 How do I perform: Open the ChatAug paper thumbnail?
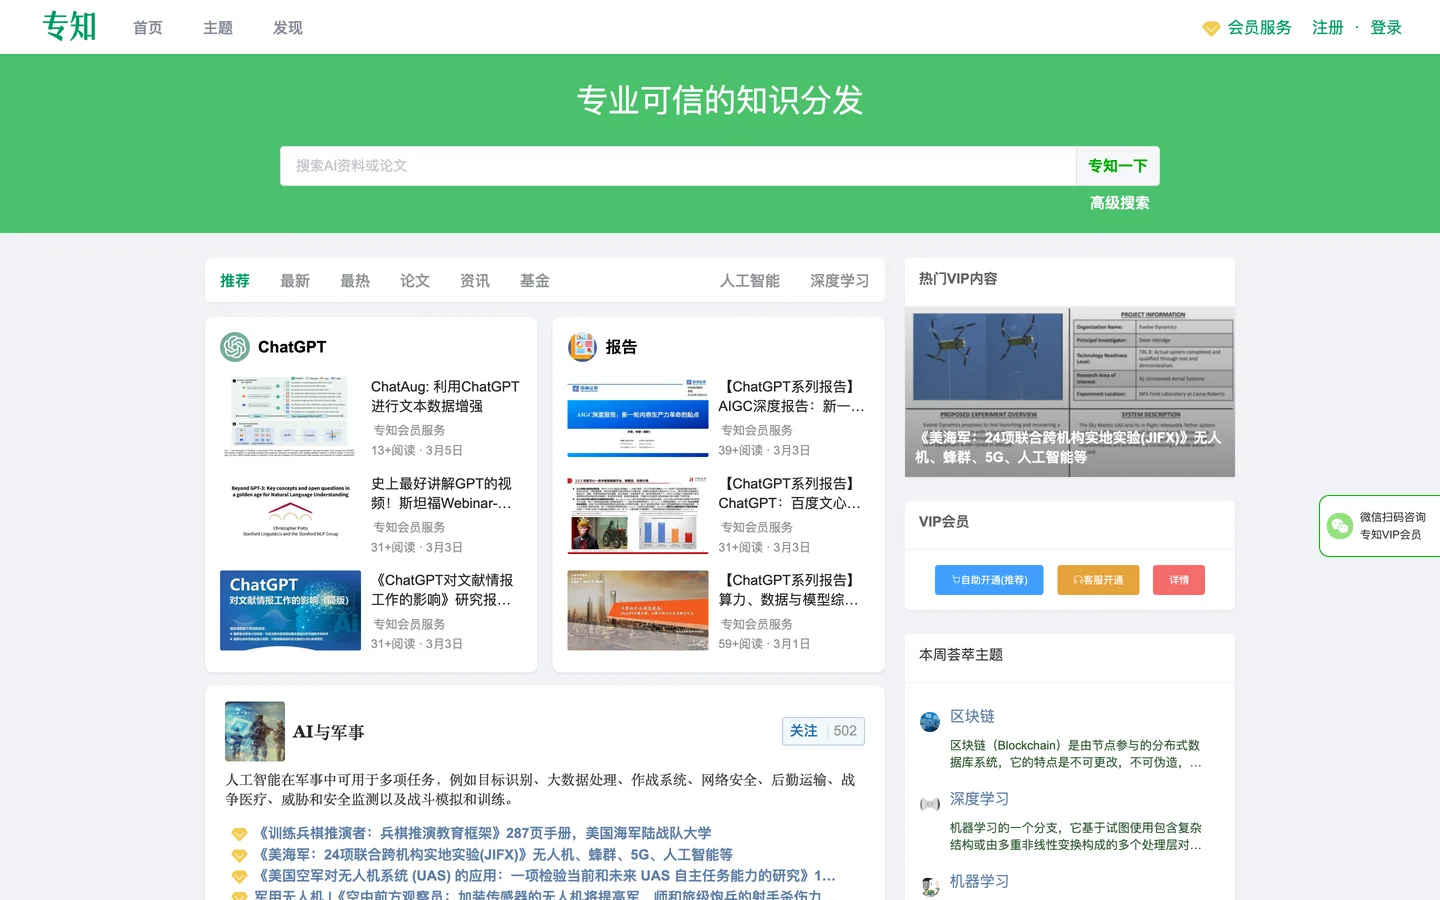click(x=290, y=417)
